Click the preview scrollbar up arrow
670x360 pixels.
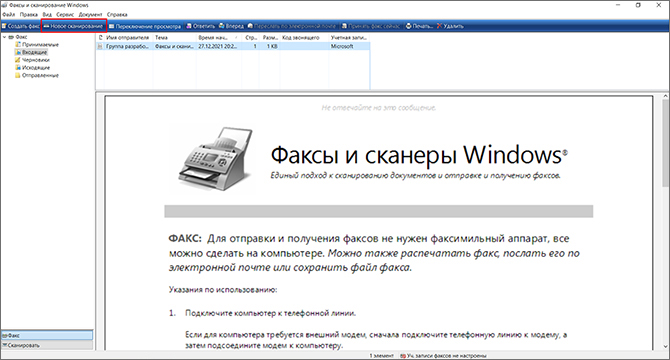tap(665, 97)
